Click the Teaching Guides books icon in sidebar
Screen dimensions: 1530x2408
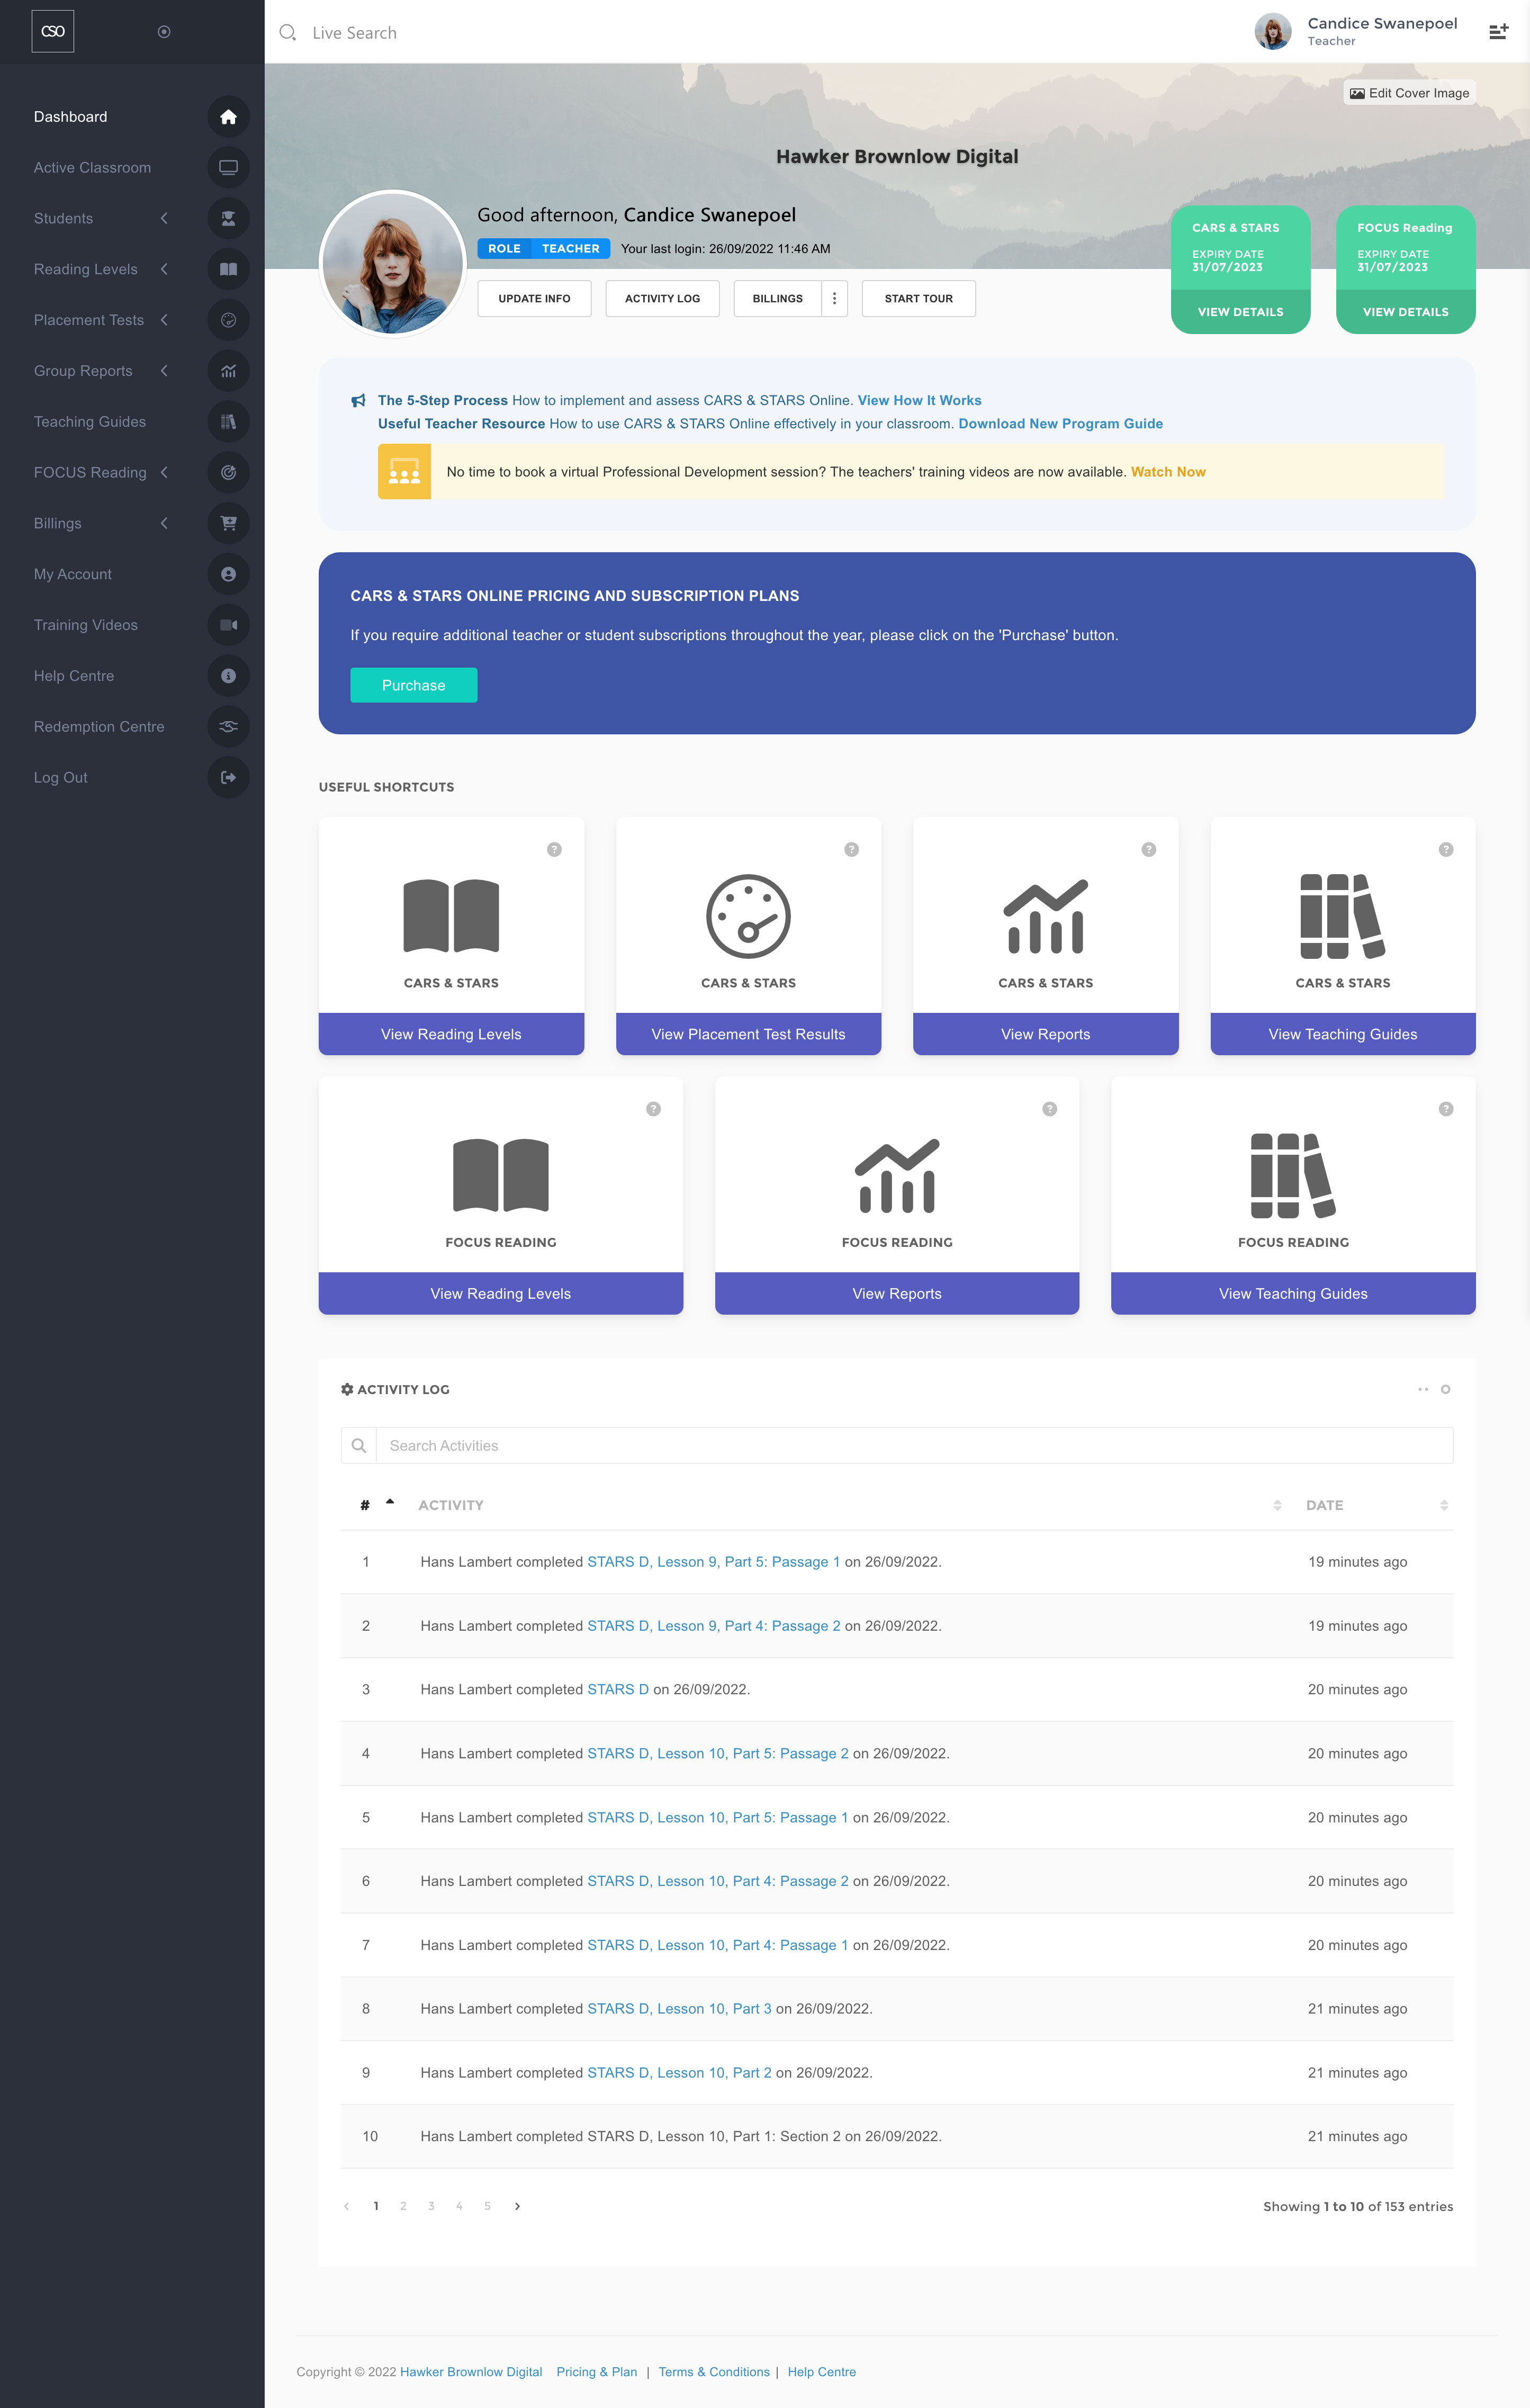(228, 422)
